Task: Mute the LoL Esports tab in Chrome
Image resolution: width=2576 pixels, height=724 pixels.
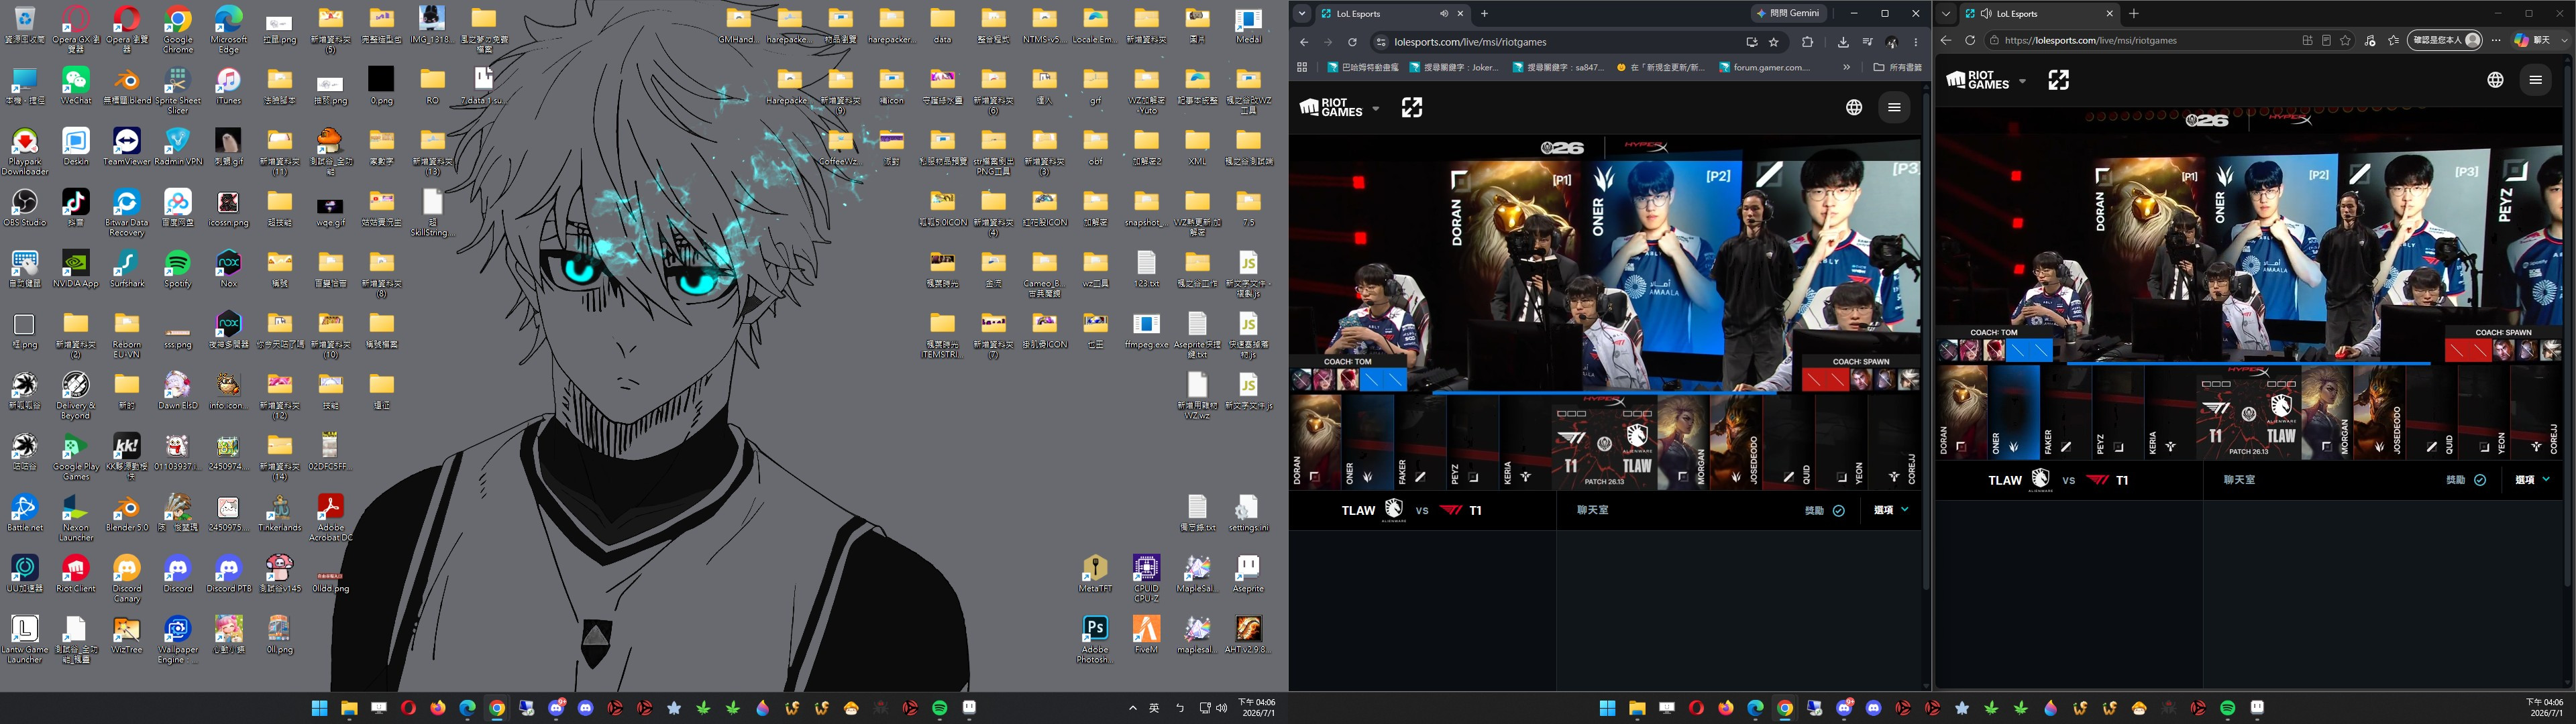Action: [1443, 14]
